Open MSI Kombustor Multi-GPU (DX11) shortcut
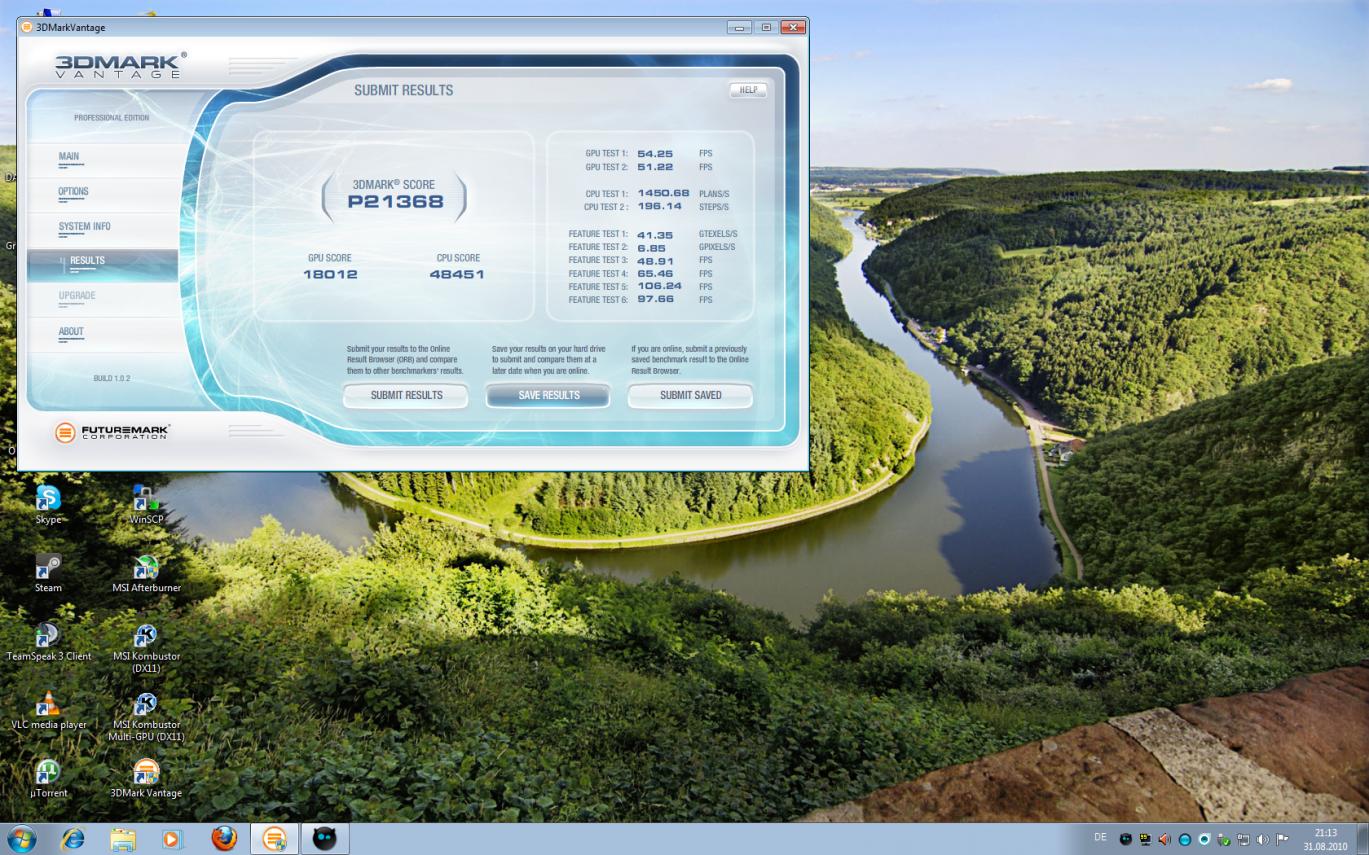Viewport: 1369px width, 855px height. pos(146,715)
